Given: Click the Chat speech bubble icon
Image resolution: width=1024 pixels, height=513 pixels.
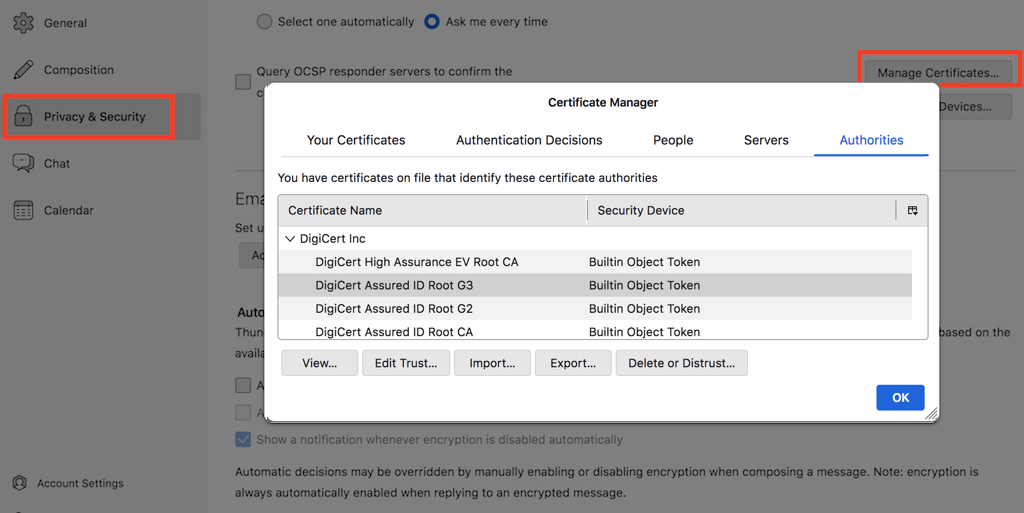Looking at the screenshot, I should [24, 163].
